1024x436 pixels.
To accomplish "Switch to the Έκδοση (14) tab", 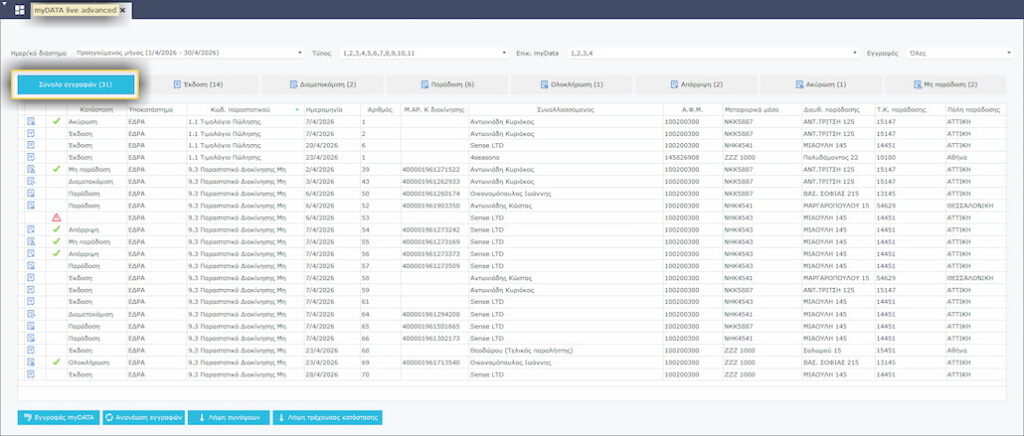I will [x=199, y=85].
